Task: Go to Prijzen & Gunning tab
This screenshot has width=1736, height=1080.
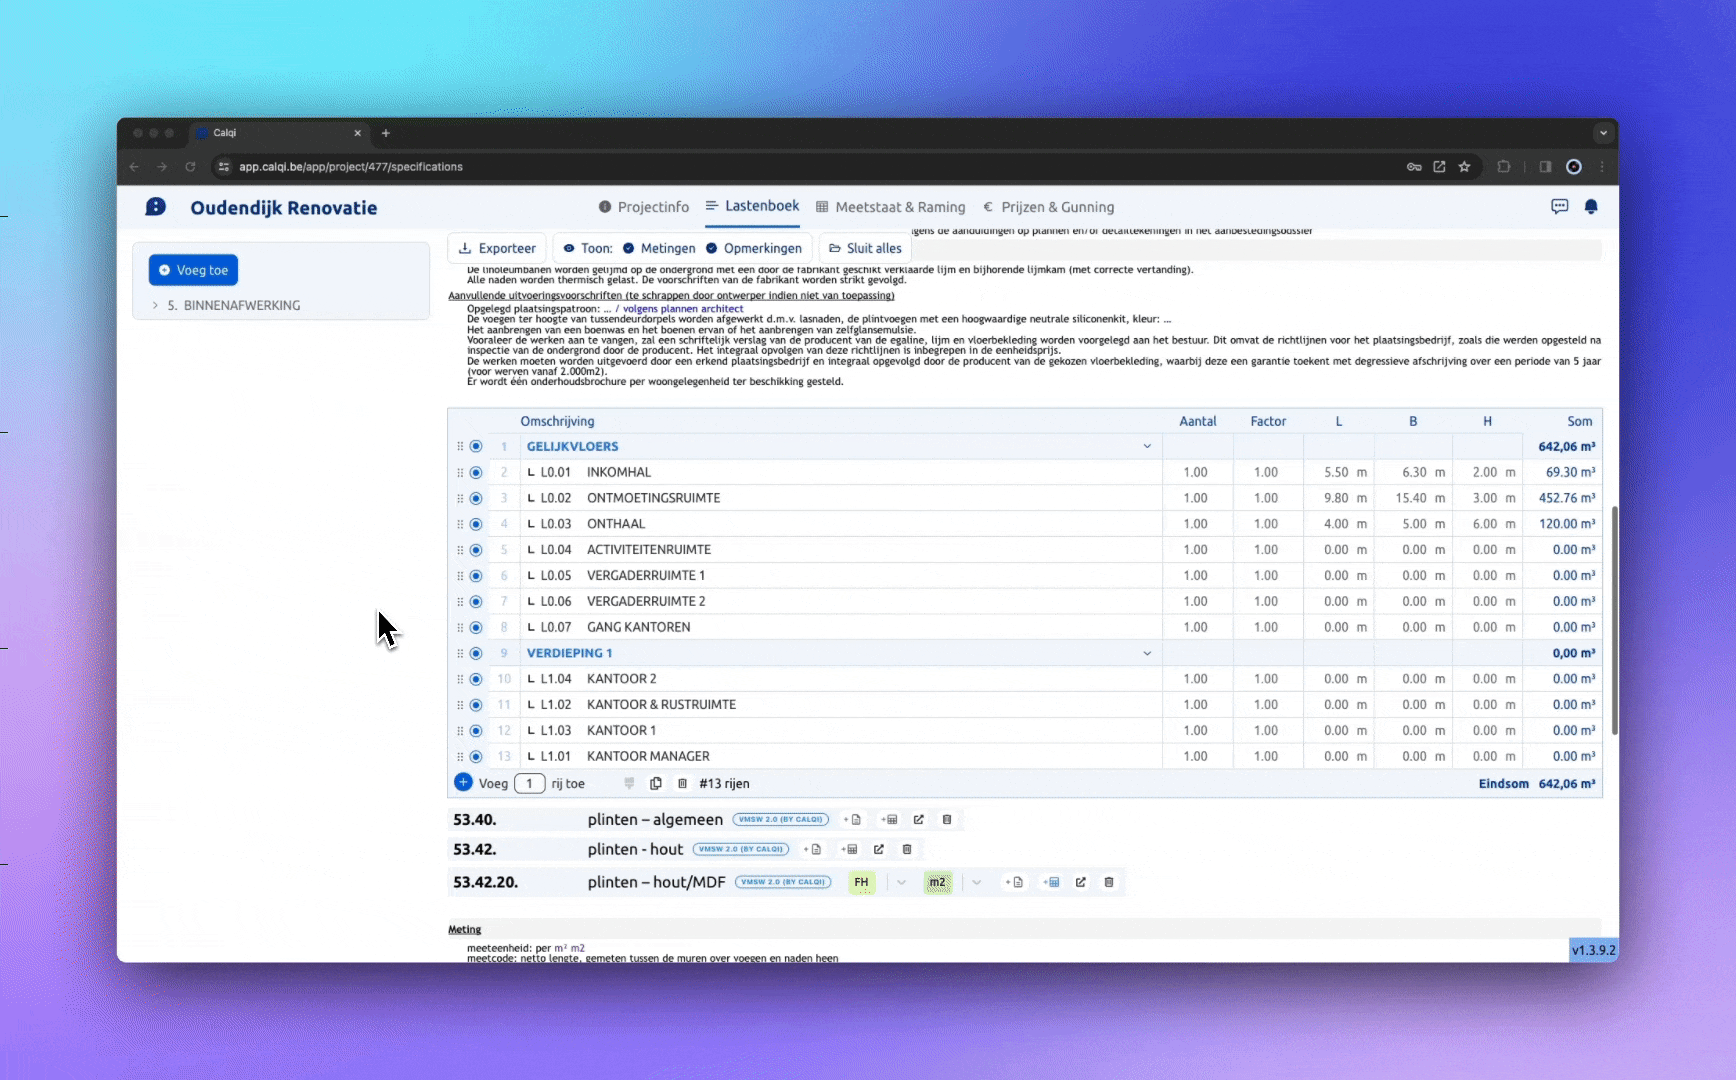Action: click(1048, 207)
